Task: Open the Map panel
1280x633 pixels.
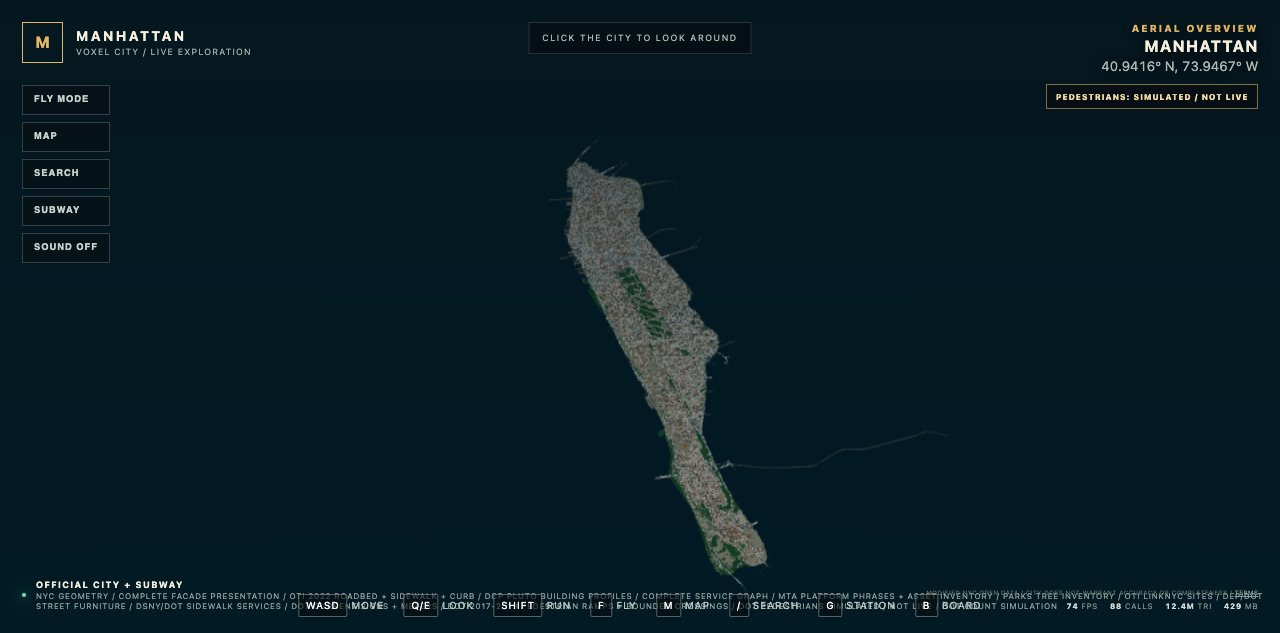Action: pos(66,137)
